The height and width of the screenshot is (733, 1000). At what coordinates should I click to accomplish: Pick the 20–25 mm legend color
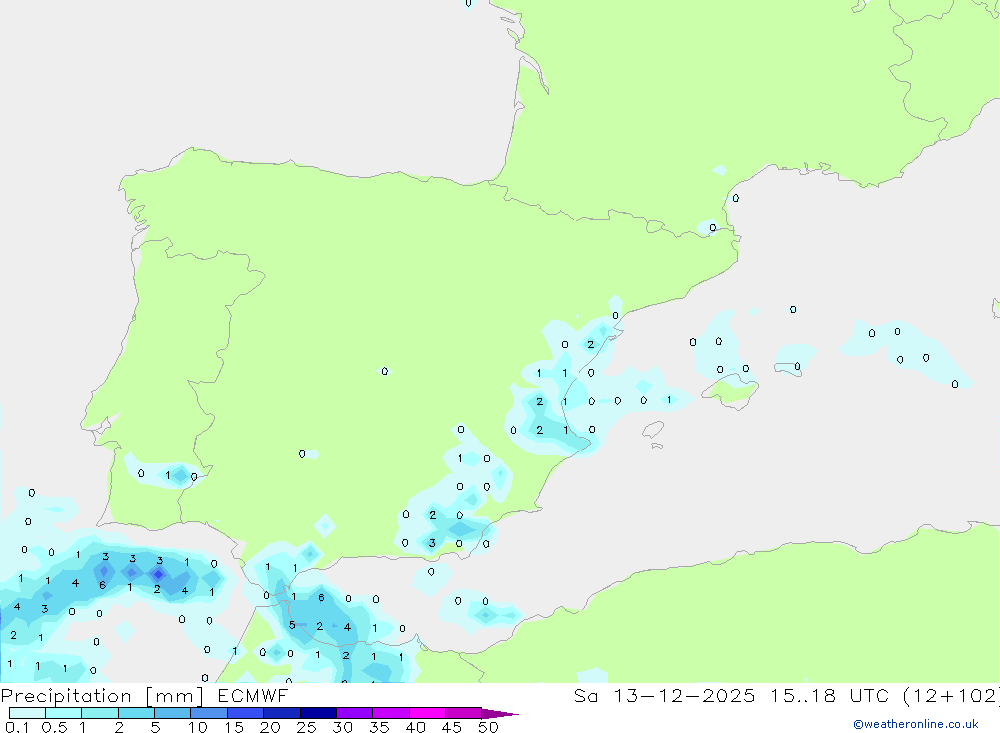coord(281,713)
